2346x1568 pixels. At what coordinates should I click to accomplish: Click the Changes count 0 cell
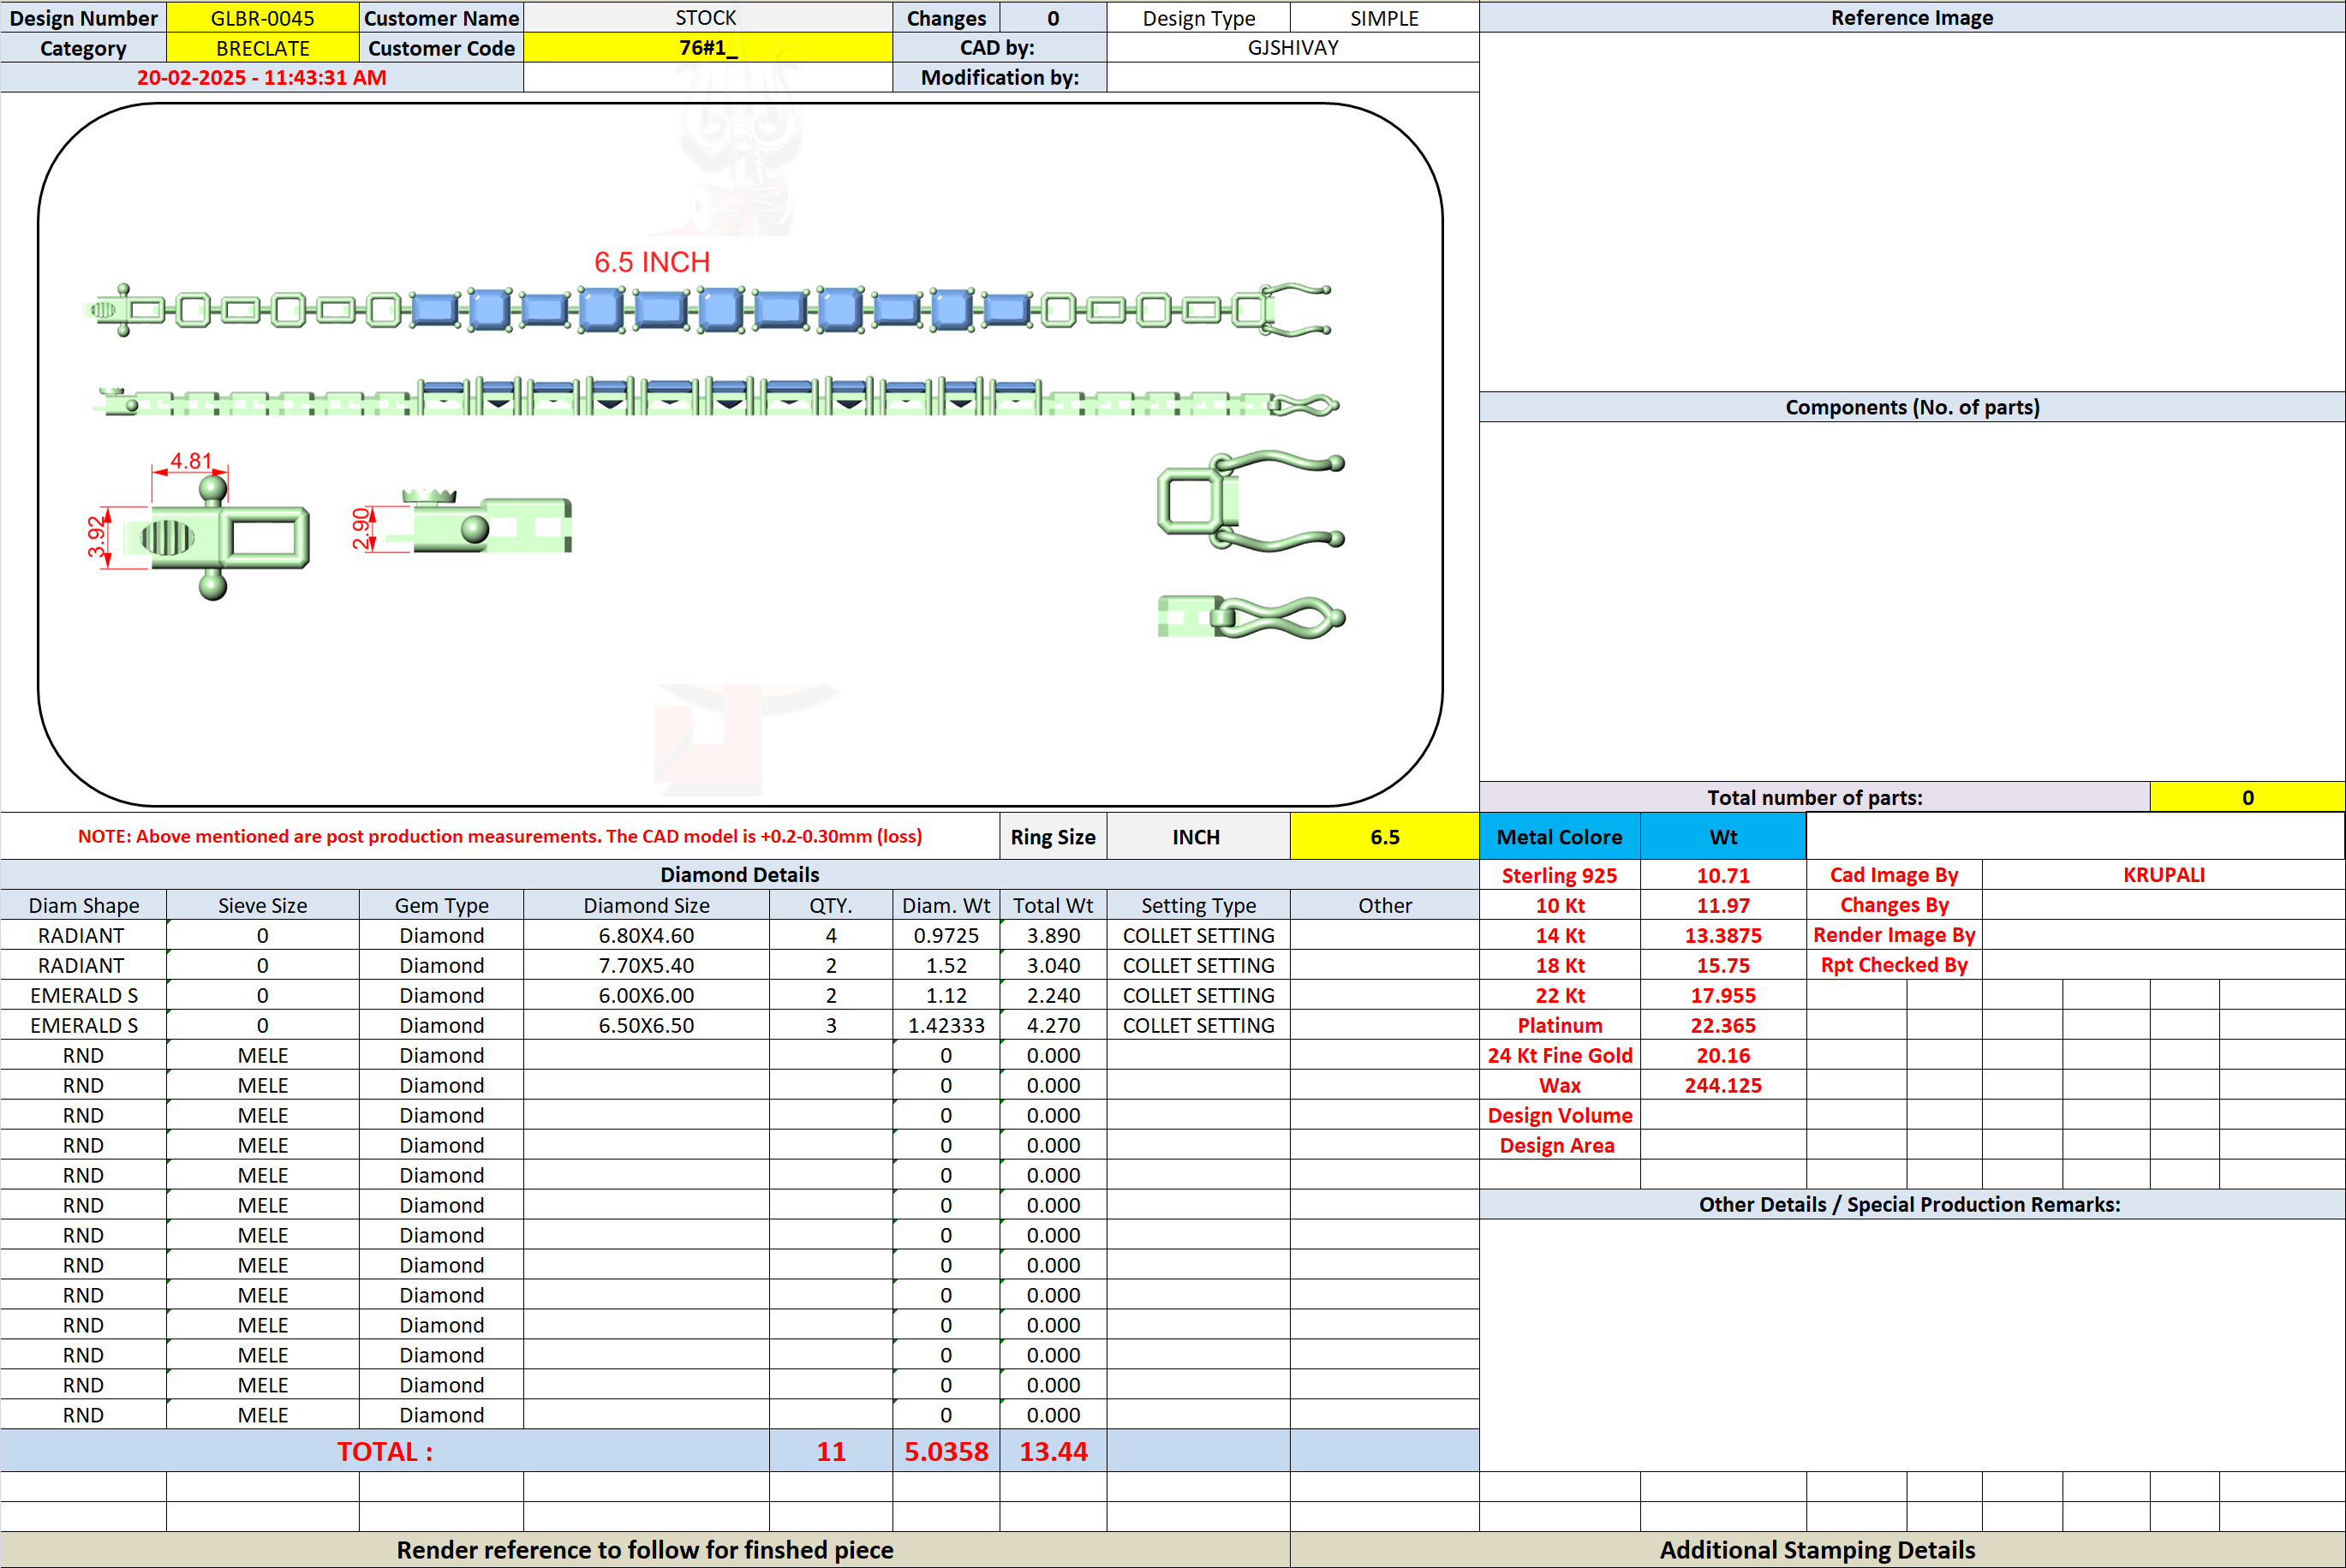tap(1053, 18)
